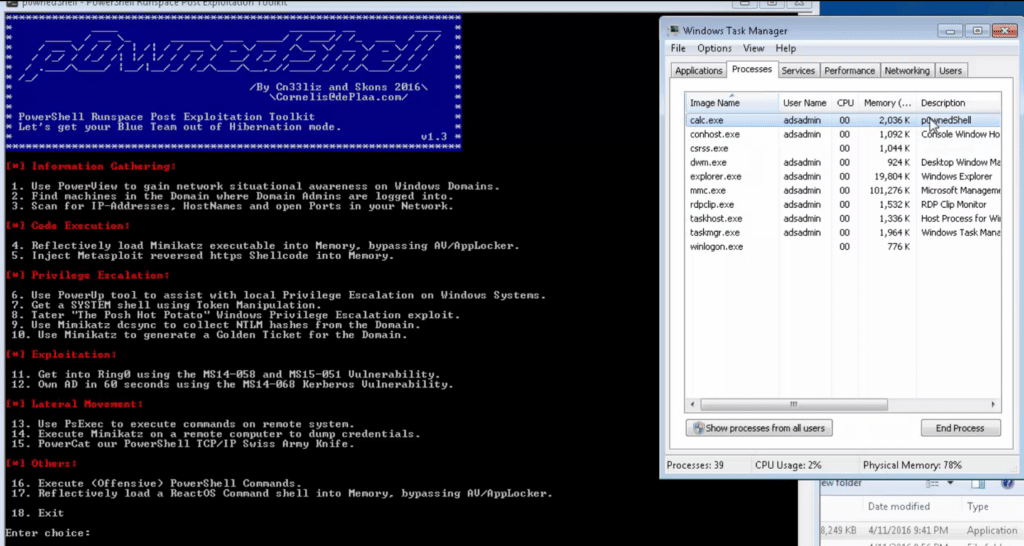Click the Type column header in Explorer window
Viewport: 1024px width, 546px height.
coord(978,507)
